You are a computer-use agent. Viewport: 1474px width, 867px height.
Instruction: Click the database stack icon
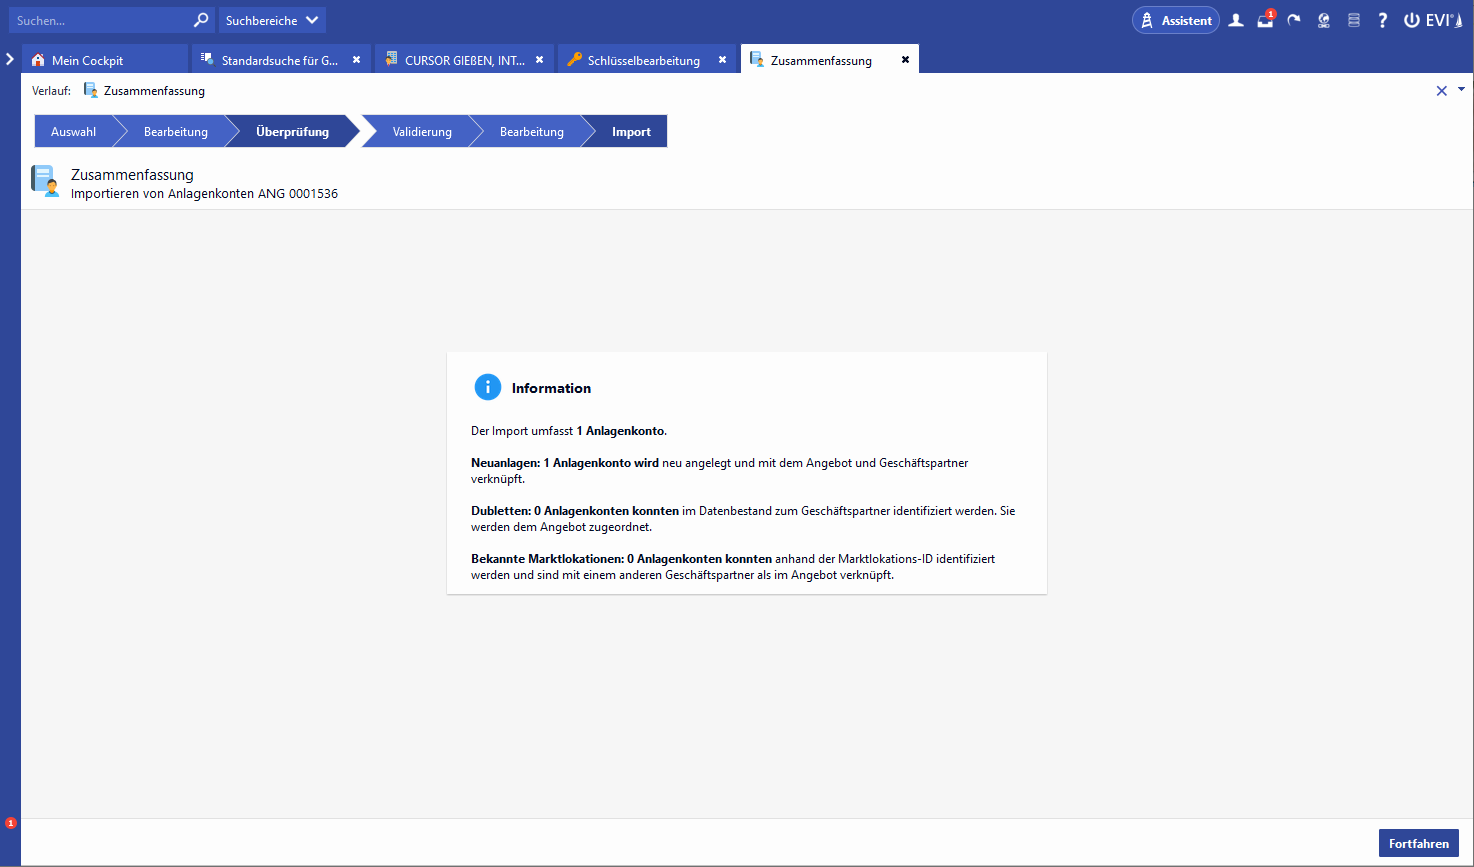coord(1354,20)
